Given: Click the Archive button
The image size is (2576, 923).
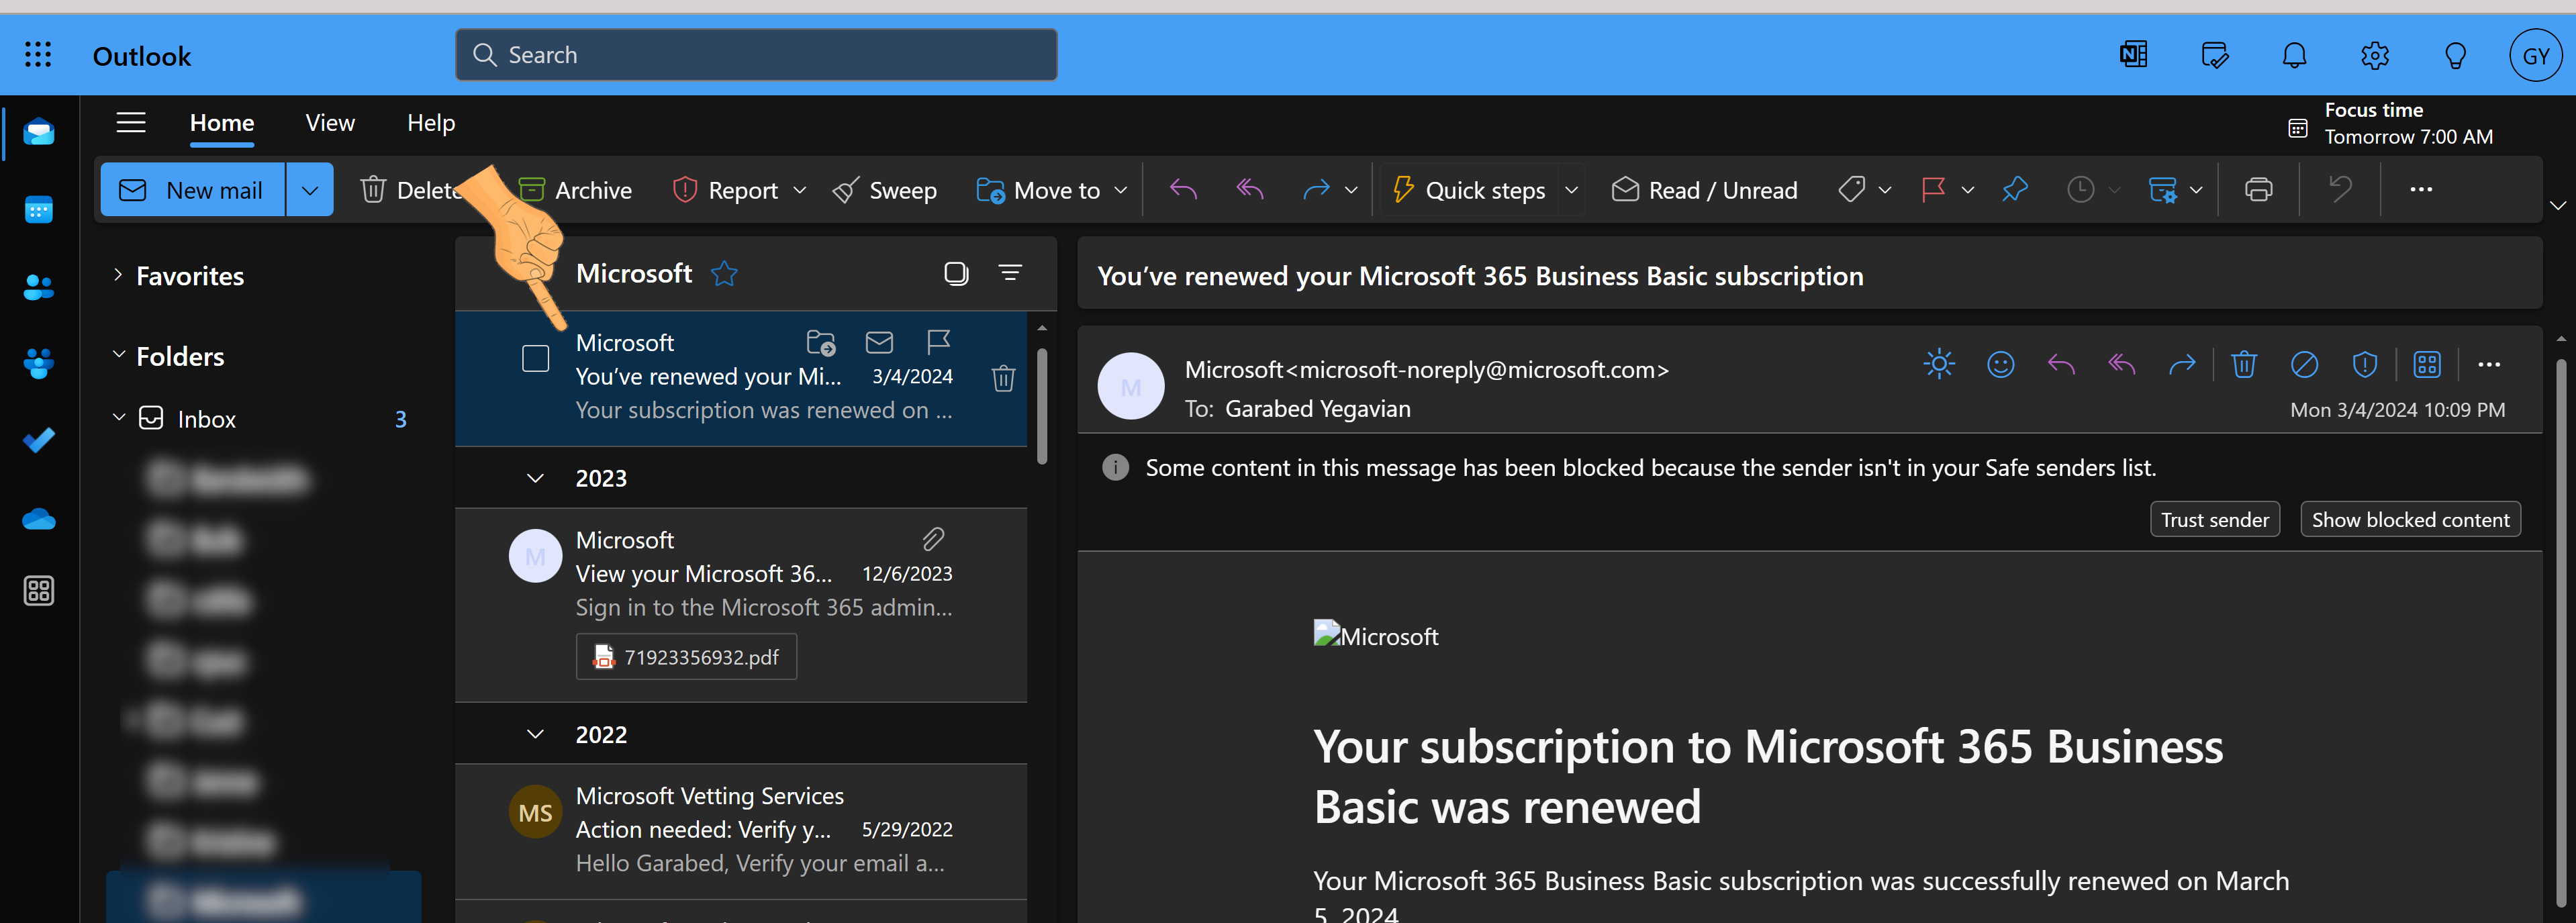Looking at the screenshot, I should coord(575,190).
